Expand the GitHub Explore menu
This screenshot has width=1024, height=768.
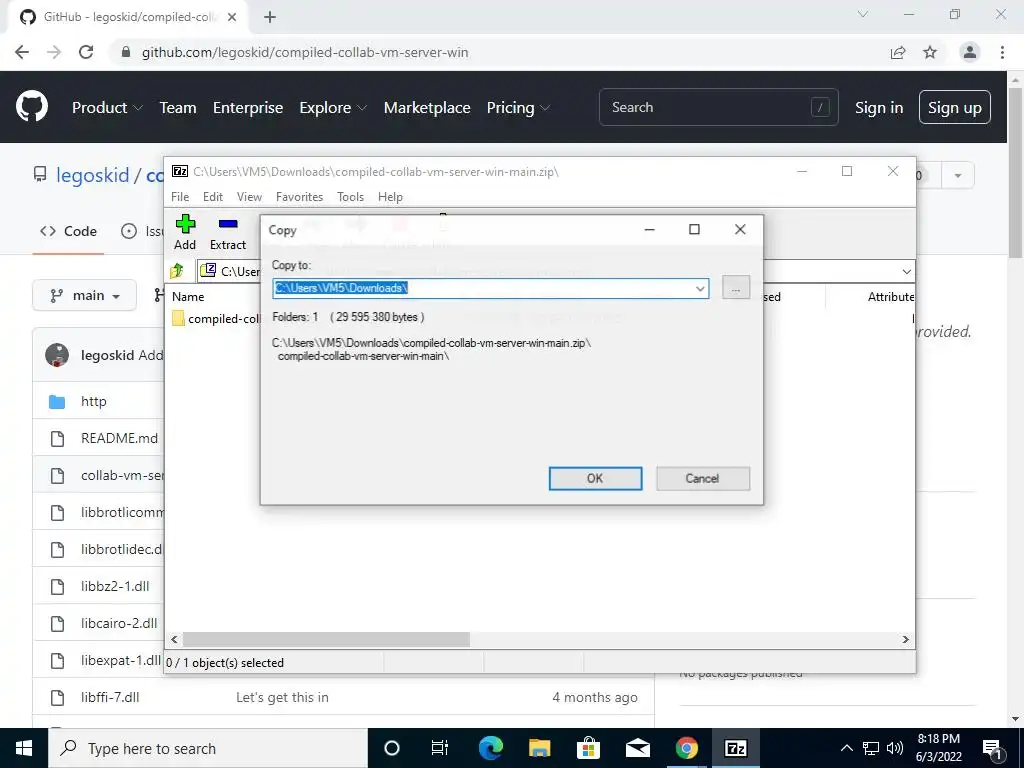[332, 108]
